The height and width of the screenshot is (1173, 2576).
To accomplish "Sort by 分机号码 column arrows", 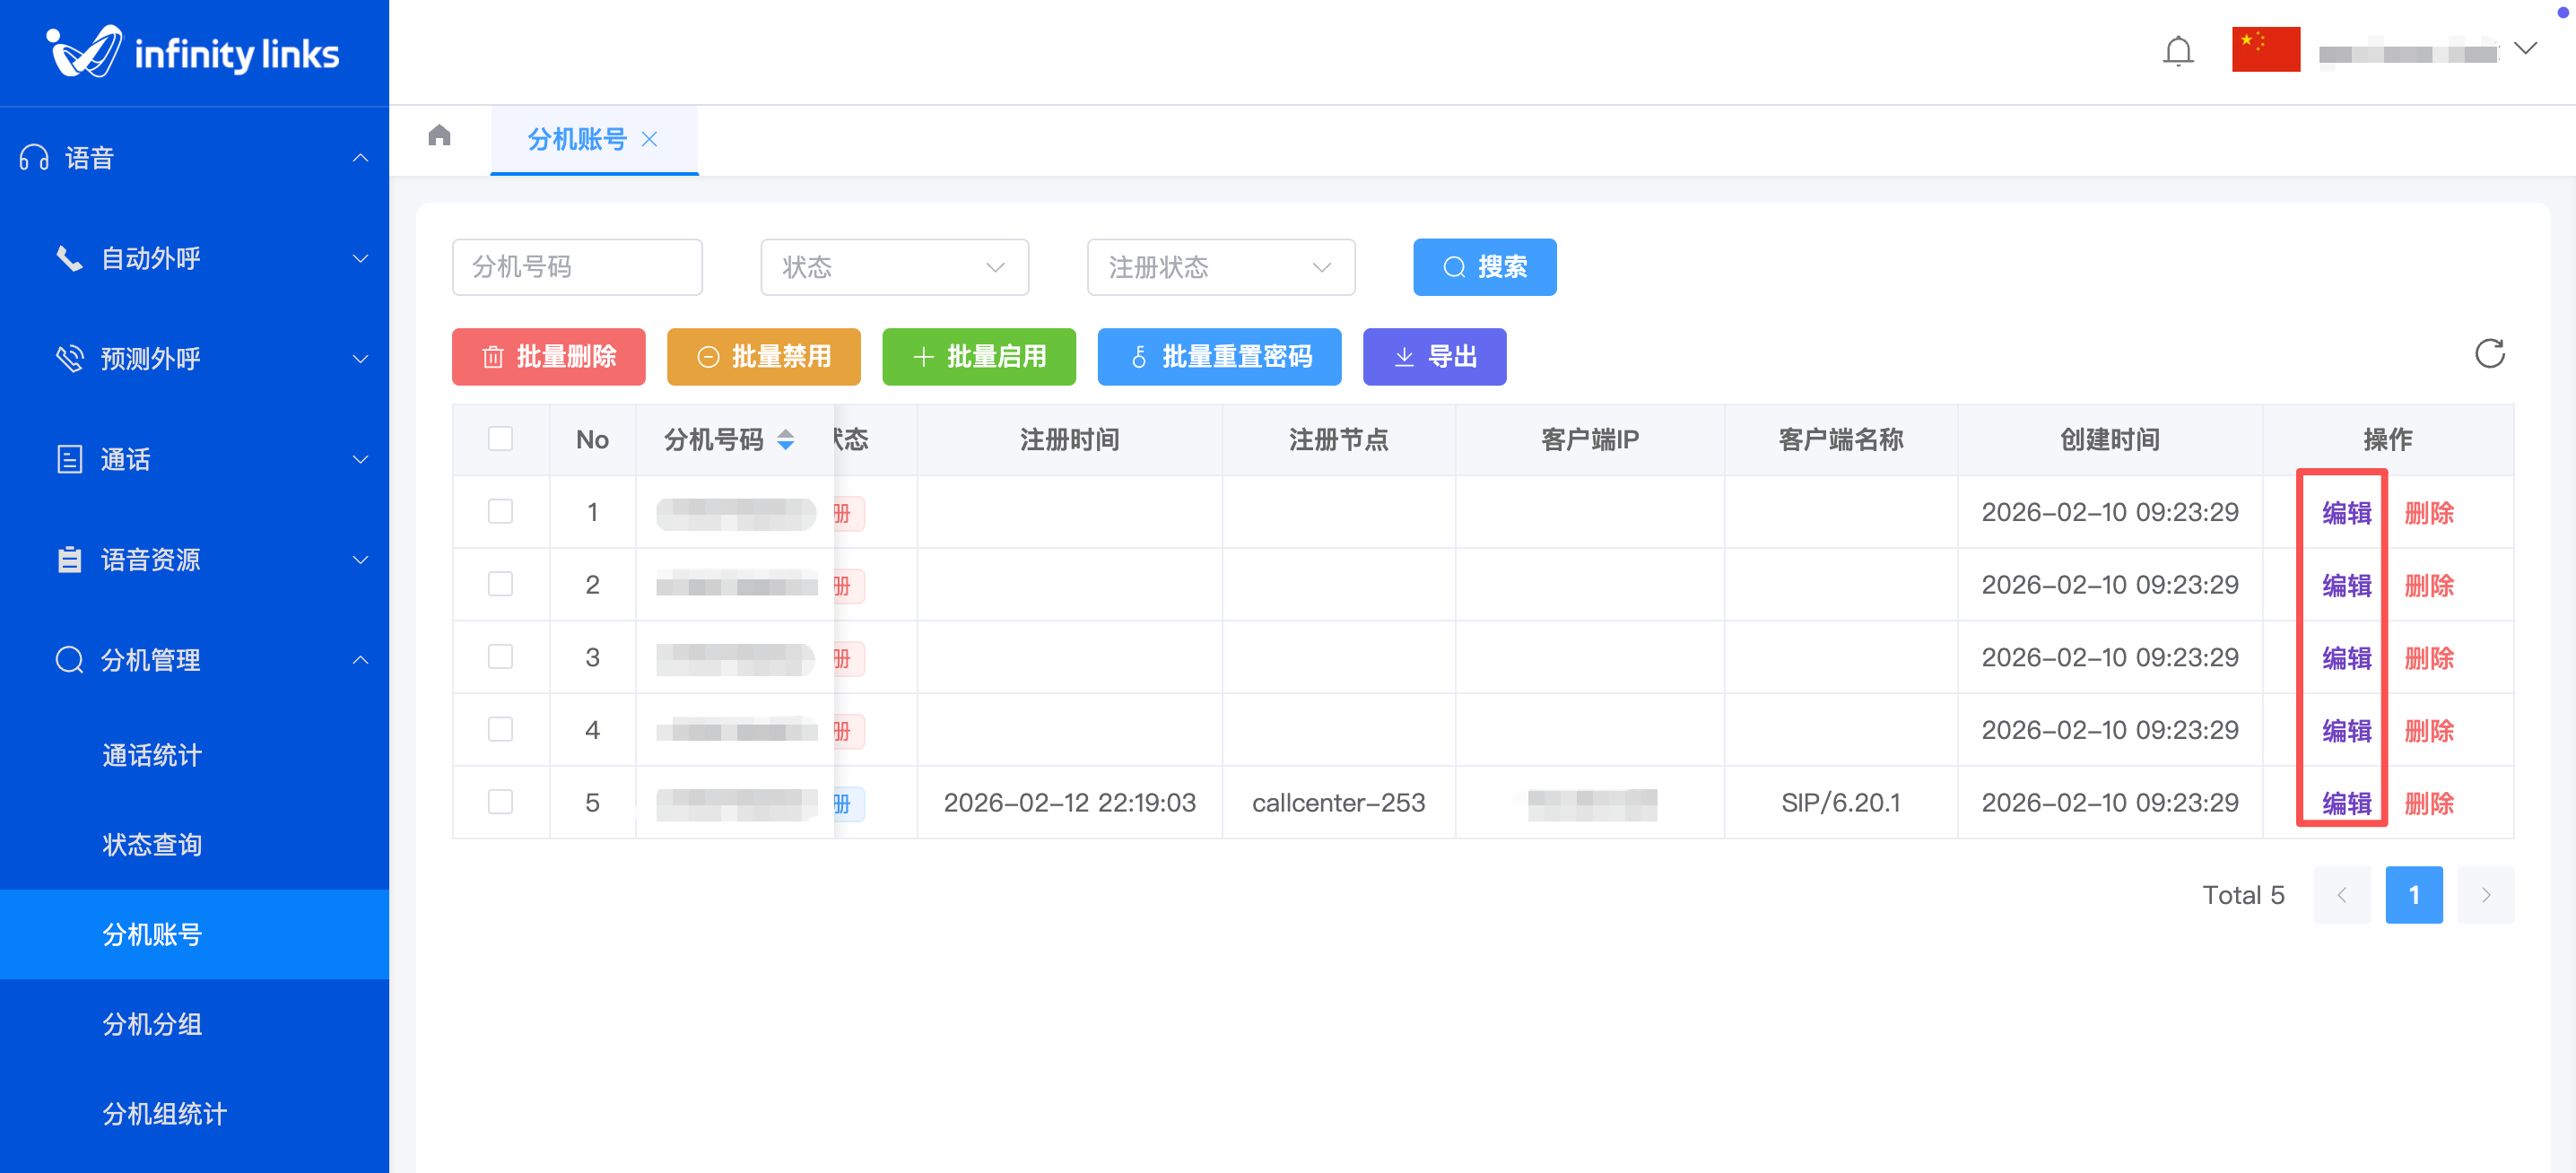I will 786,440.
